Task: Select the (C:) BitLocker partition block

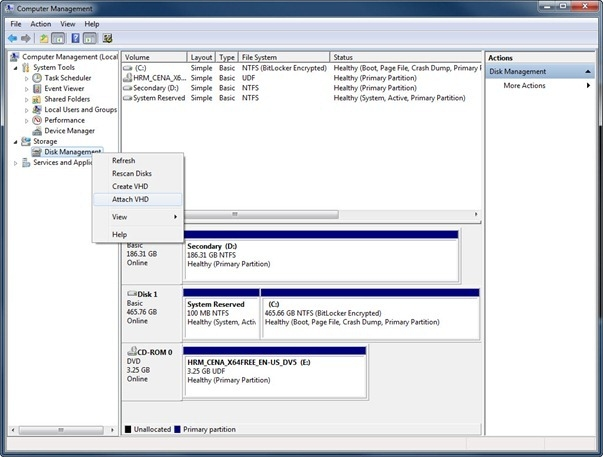Action: pyautogui.click(x=370, y=314)
